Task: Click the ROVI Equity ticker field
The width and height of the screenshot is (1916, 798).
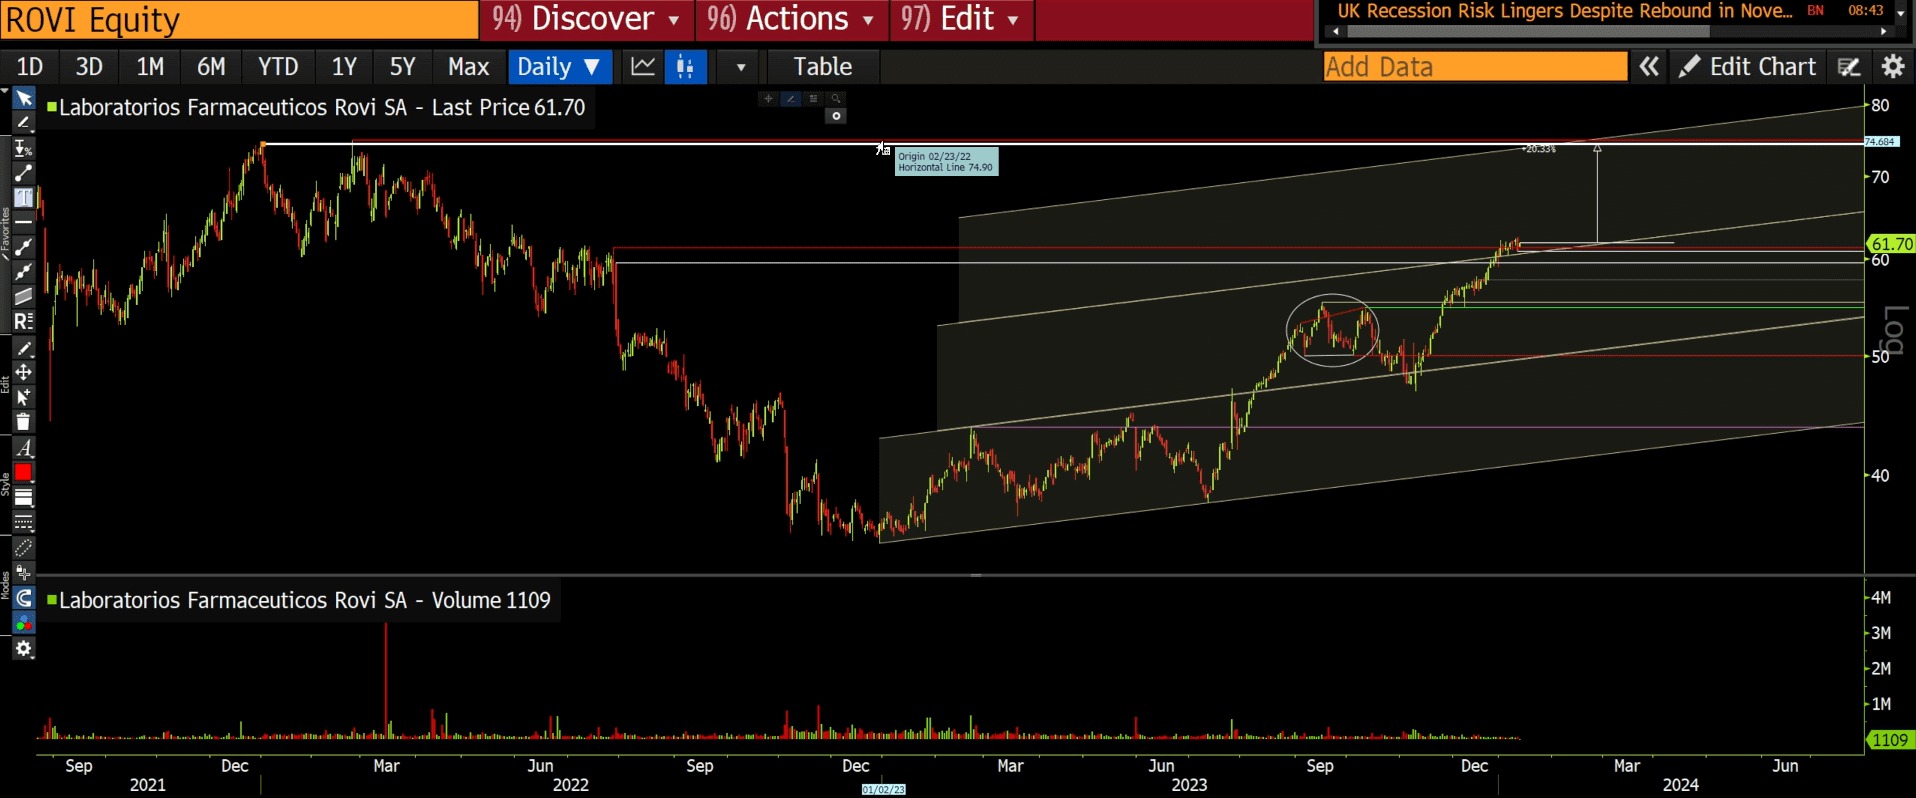Action: 240,20
